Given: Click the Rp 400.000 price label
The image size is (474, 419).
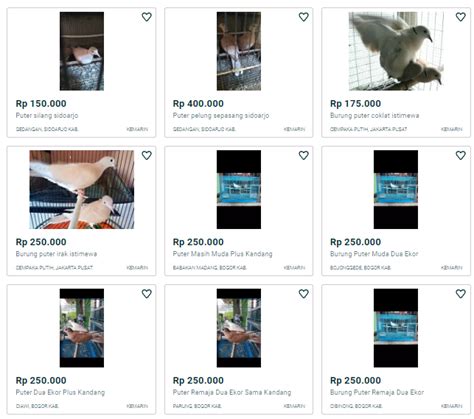Looking at the screenshot, I should coord(198,104).
